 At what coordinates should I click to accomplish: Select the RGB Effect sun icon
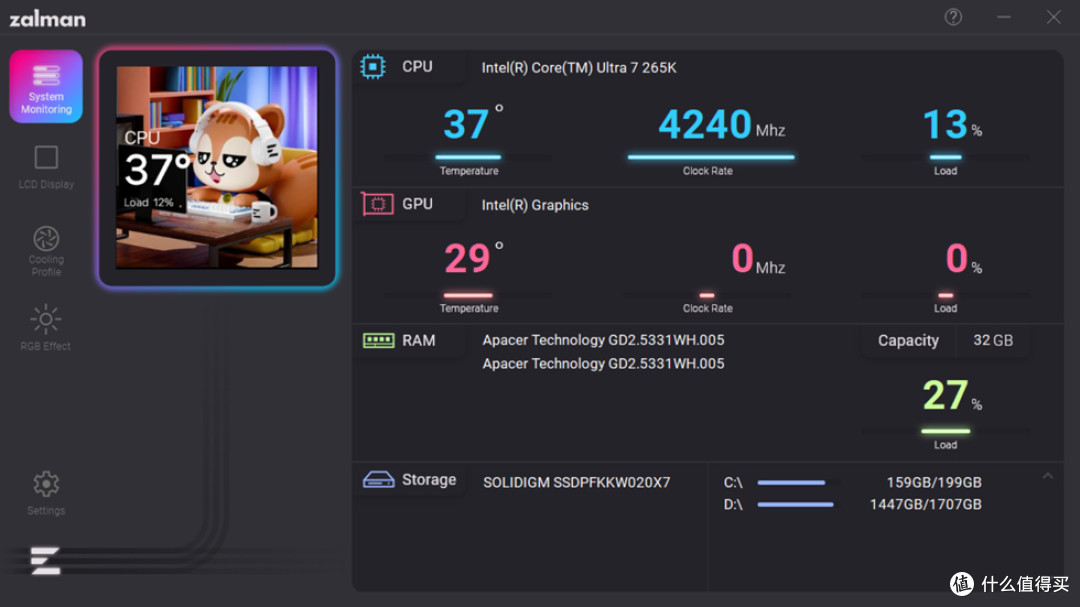[x=45, y=320]
